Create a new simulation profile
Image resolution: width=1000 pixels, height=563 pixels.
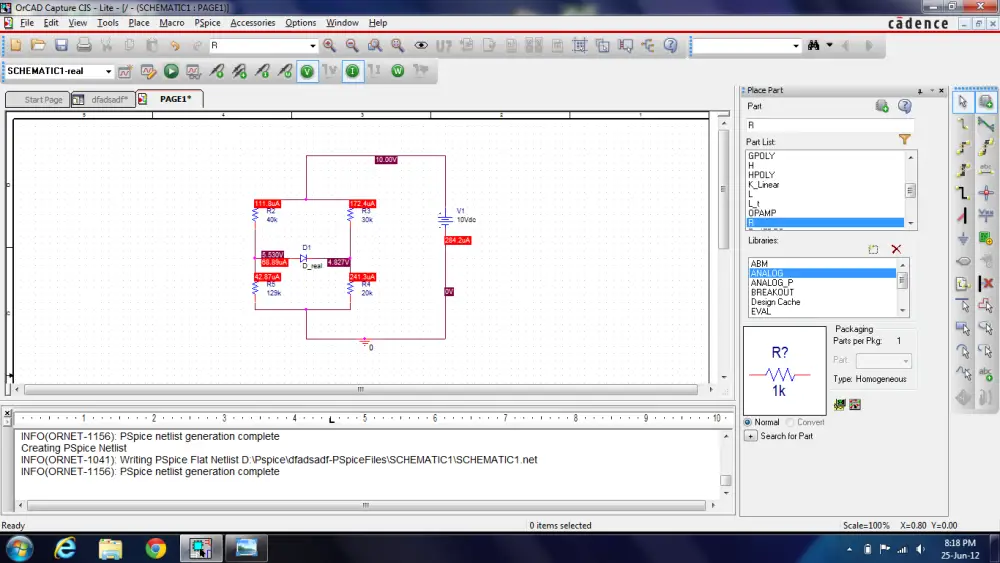pos(125,71)
